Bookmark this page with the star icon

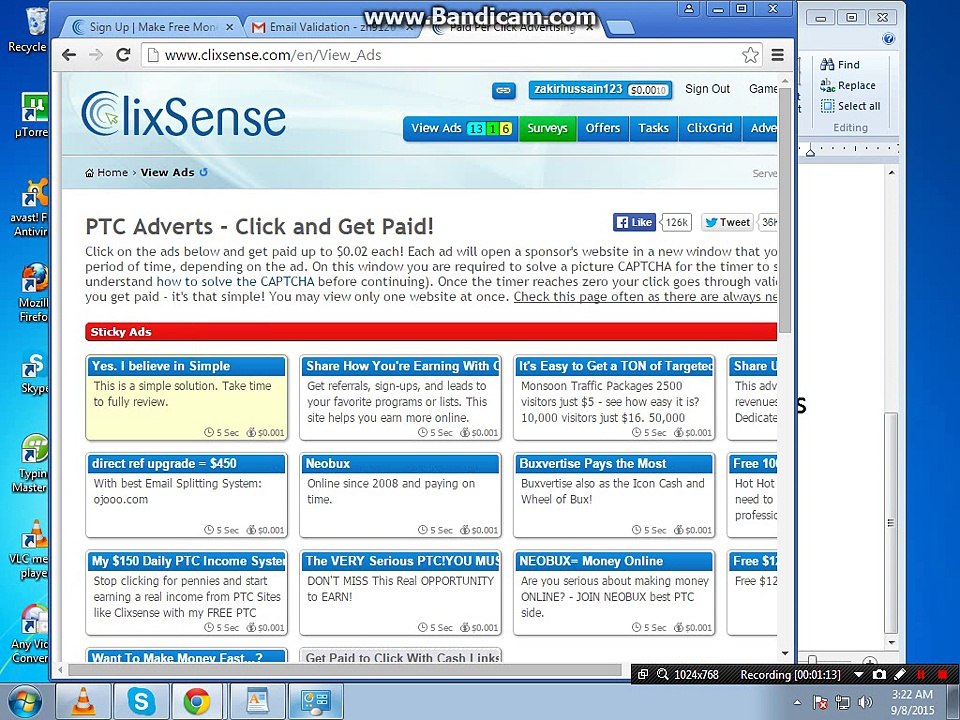(x=750, y=55)
